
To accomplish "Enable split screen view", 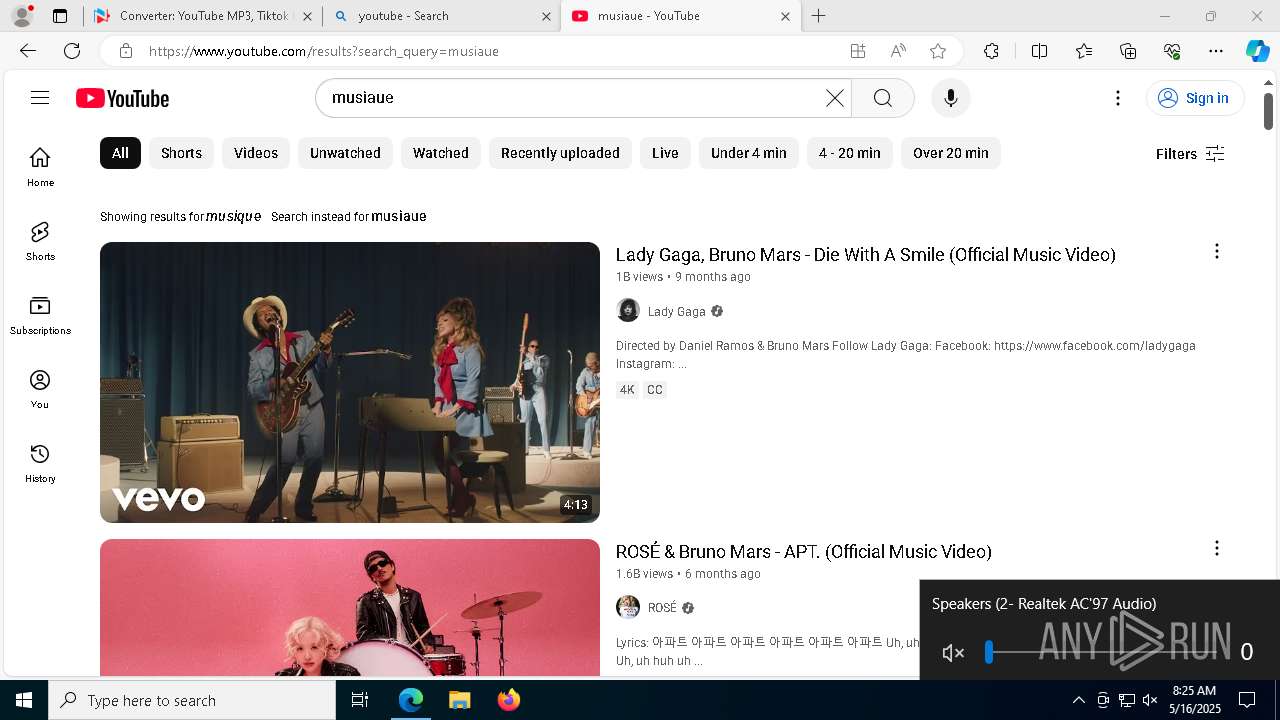I will pos(1039,51).
